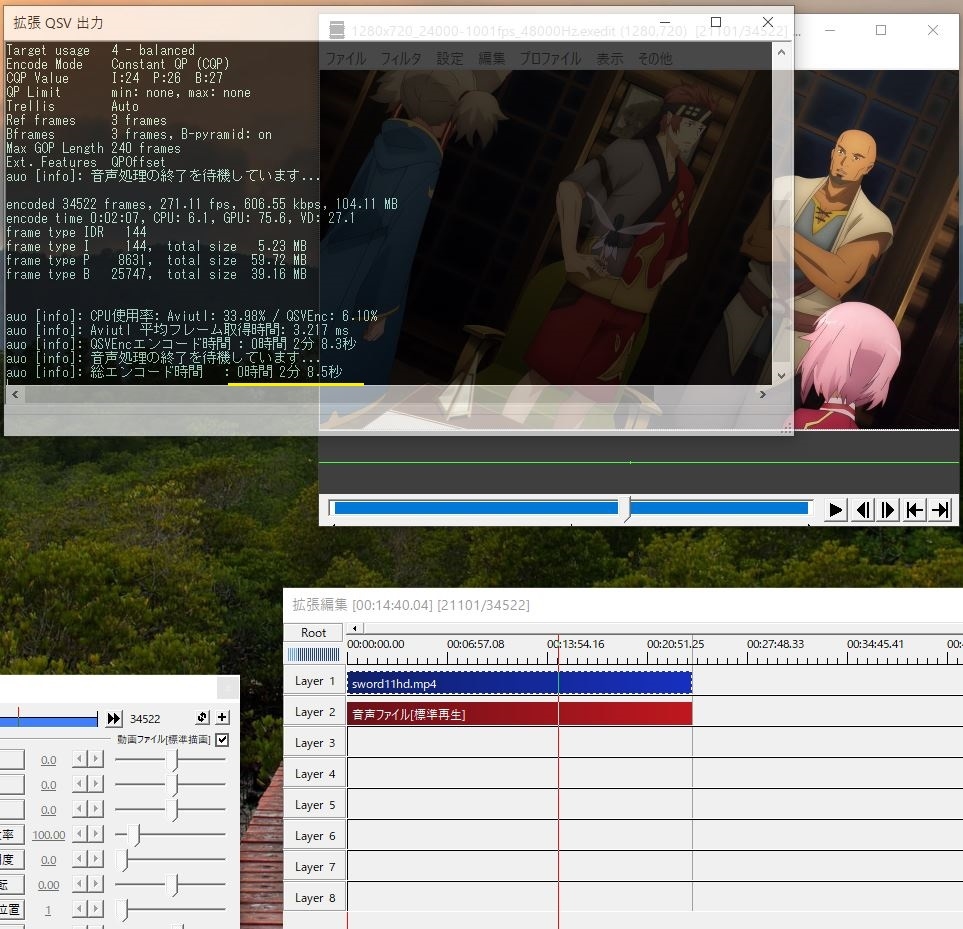Click the 1 value in 位置 row
Viewport: 963px width, 929px height.
pyautogui.click(x=48, y=911)
